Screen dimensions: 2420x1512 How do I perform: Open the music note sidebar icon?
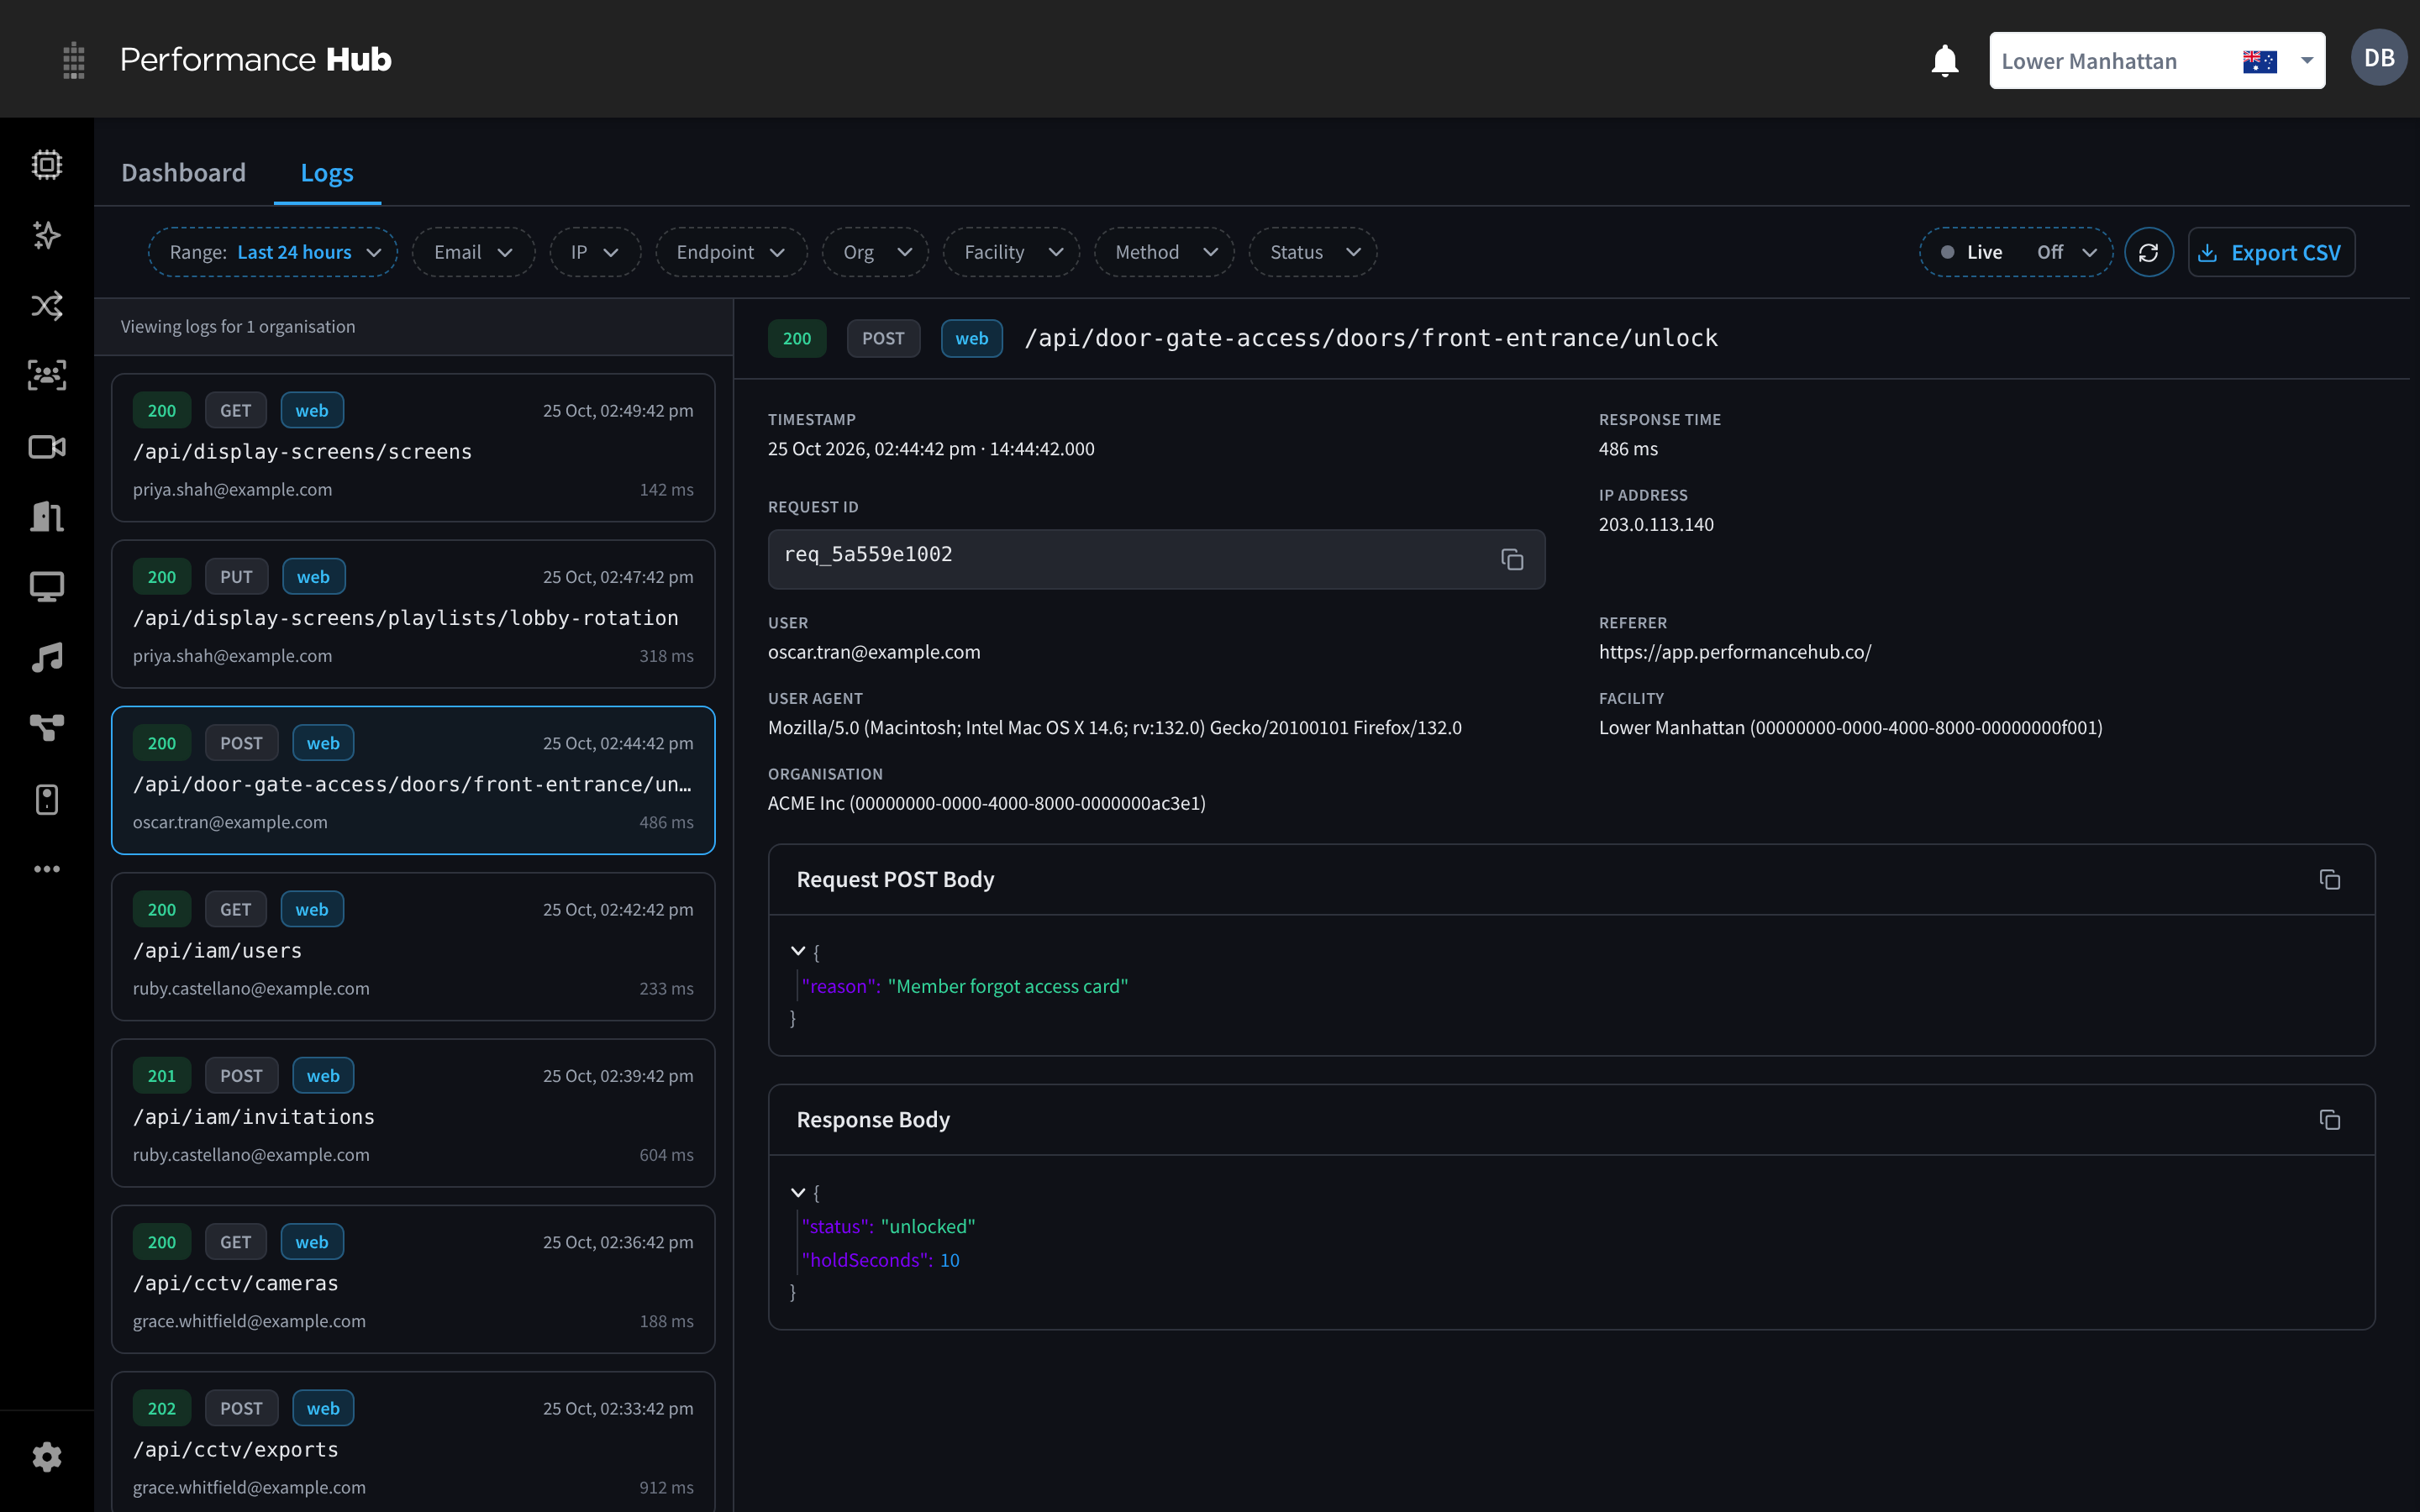(x=47, y=658)
